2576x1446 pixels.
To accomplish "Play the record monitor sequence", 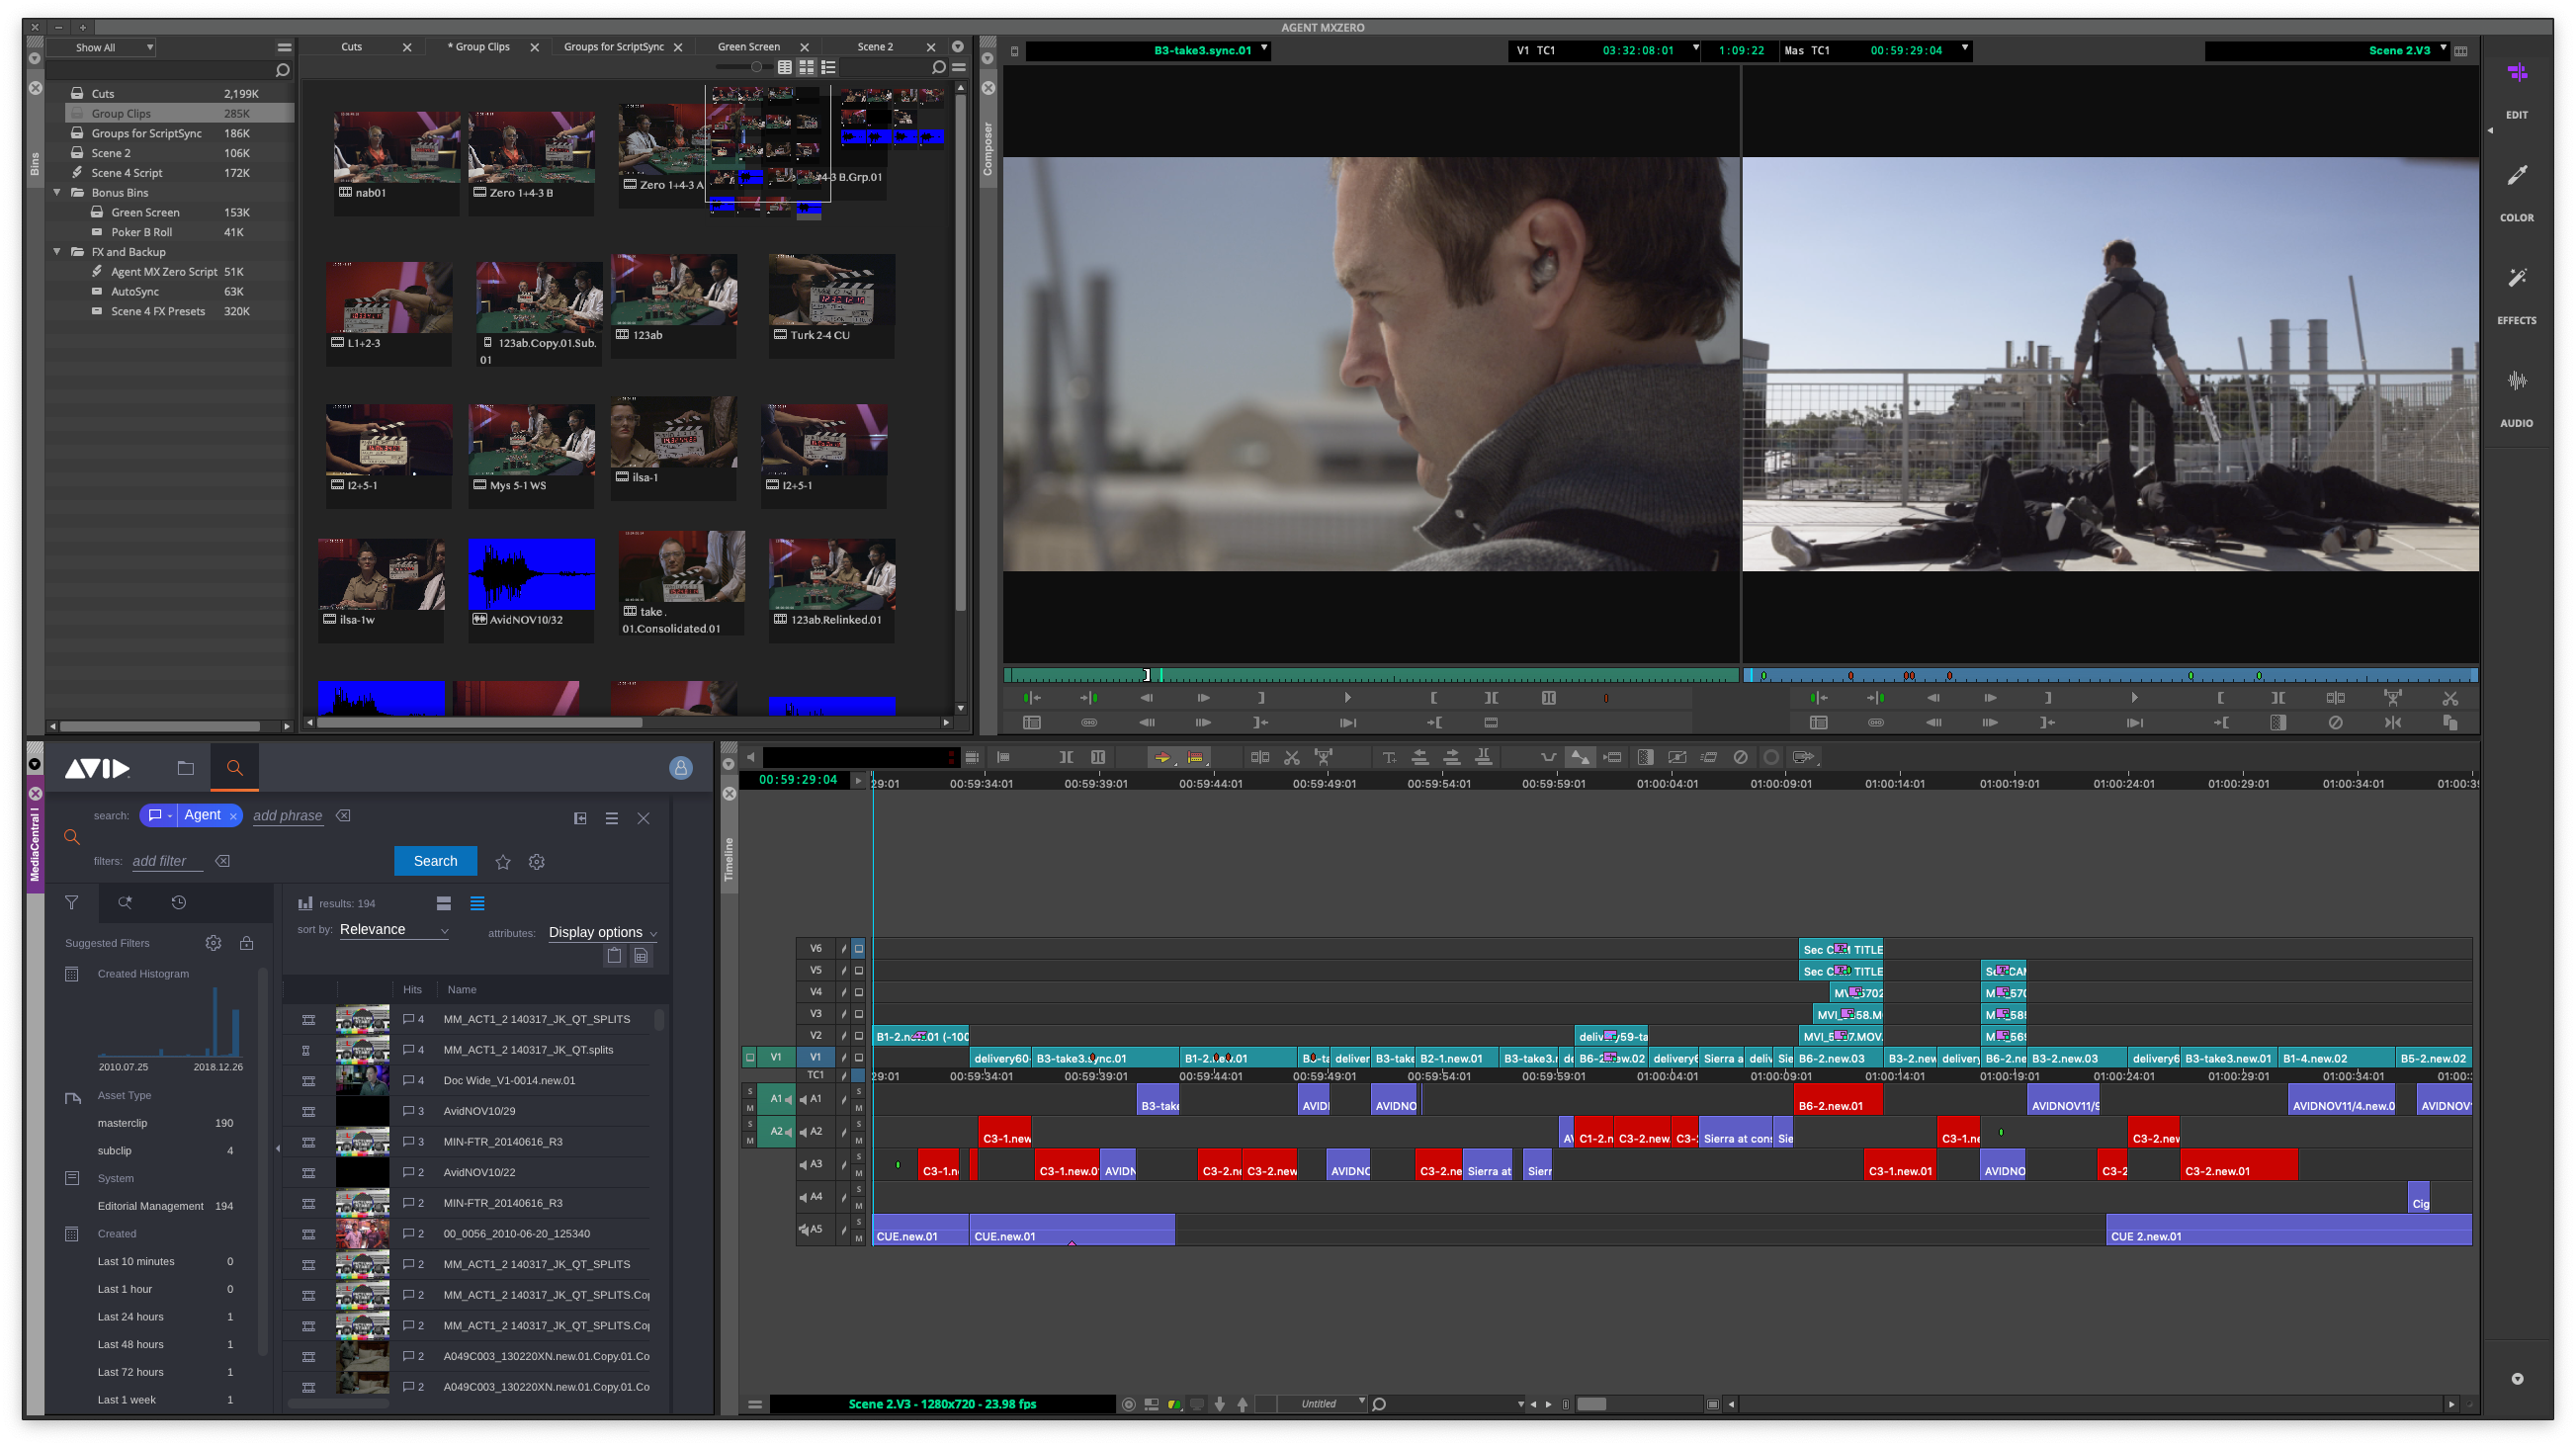I will point(2134,698).
